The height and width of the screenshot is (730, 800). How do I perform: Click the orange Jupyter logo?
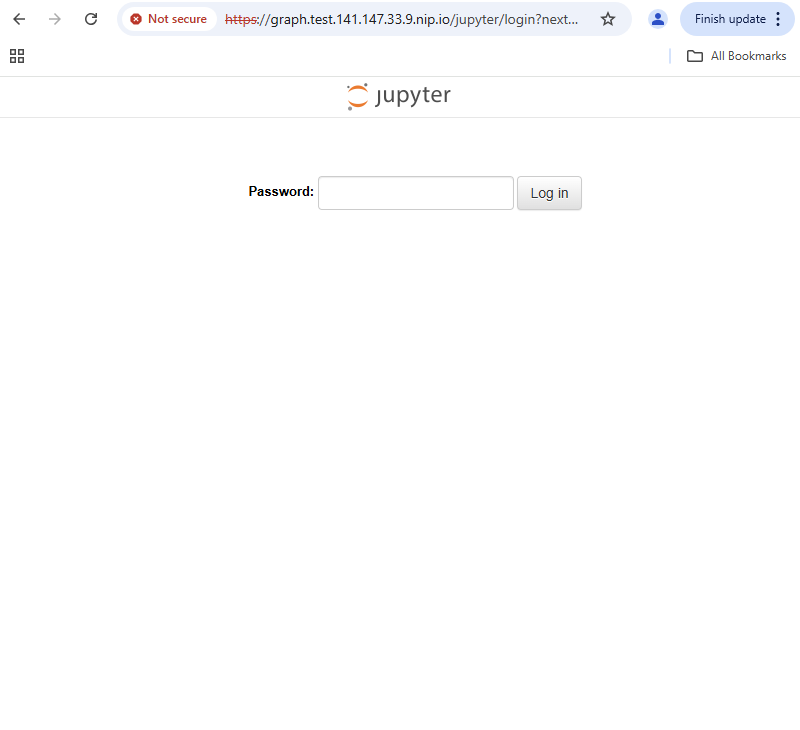[x=357, y=95]
